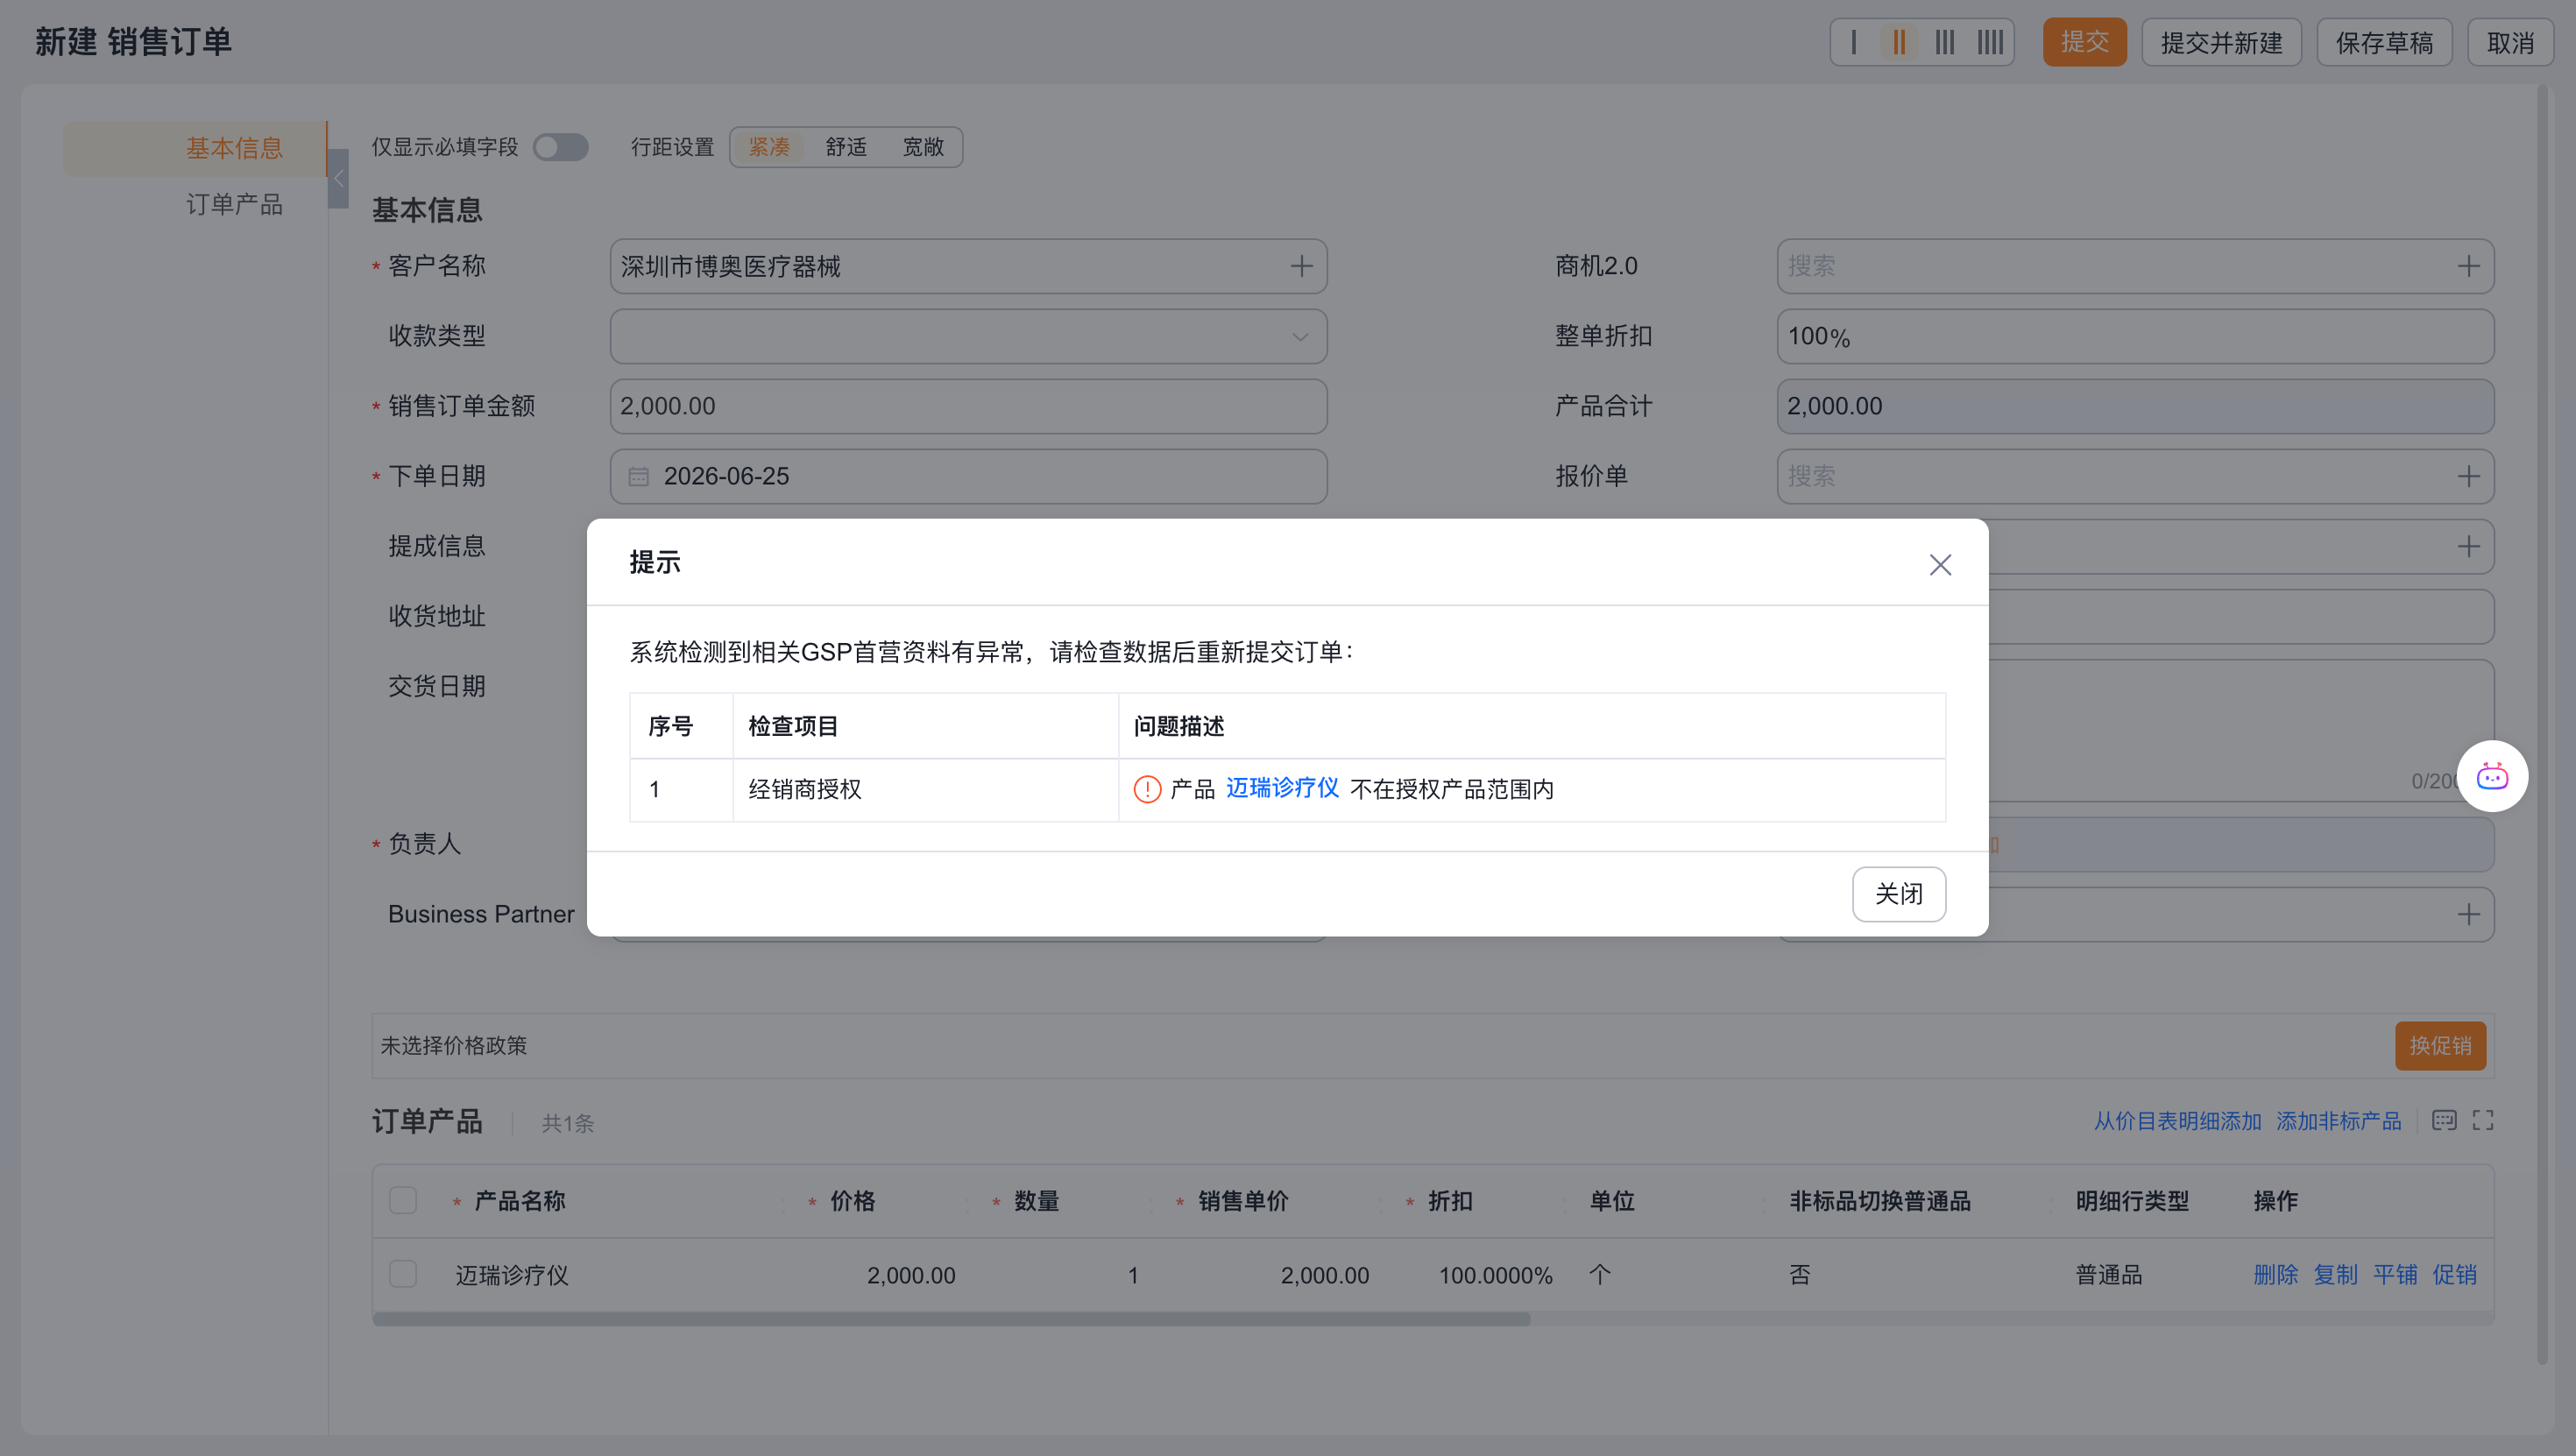Click the plus icon in the field right of 提成信息
This screenshot has width=2576, height=1456.
click(2468, 547)
